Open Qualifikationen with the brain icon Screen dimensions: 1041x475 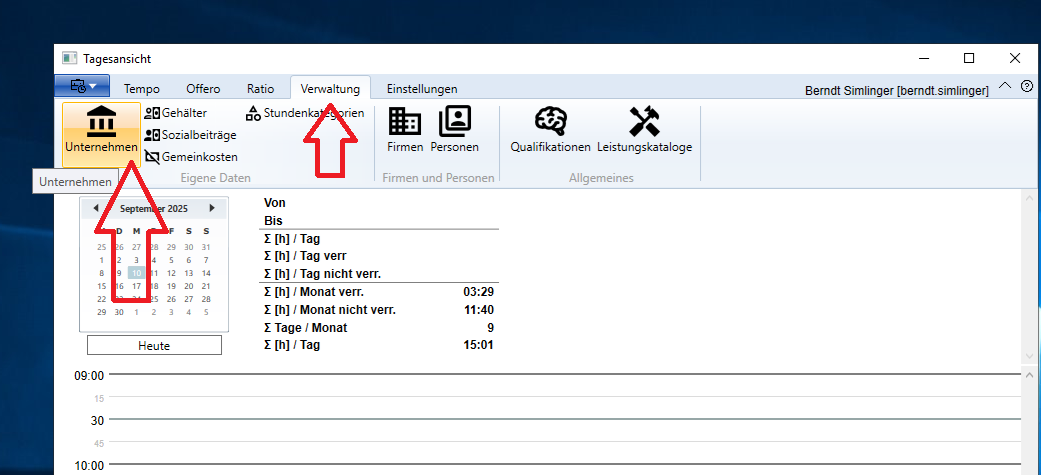pyautogui.click(x=550, y=131)
